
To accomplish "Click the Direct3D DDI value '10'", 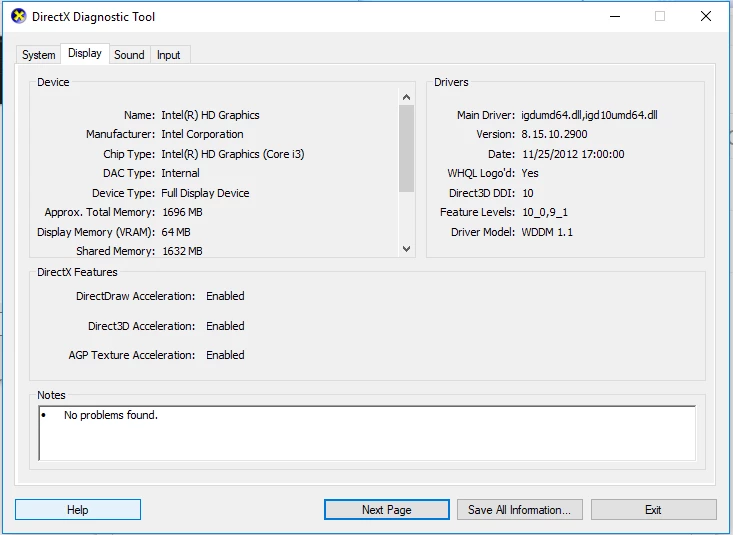I will point(528,193).
